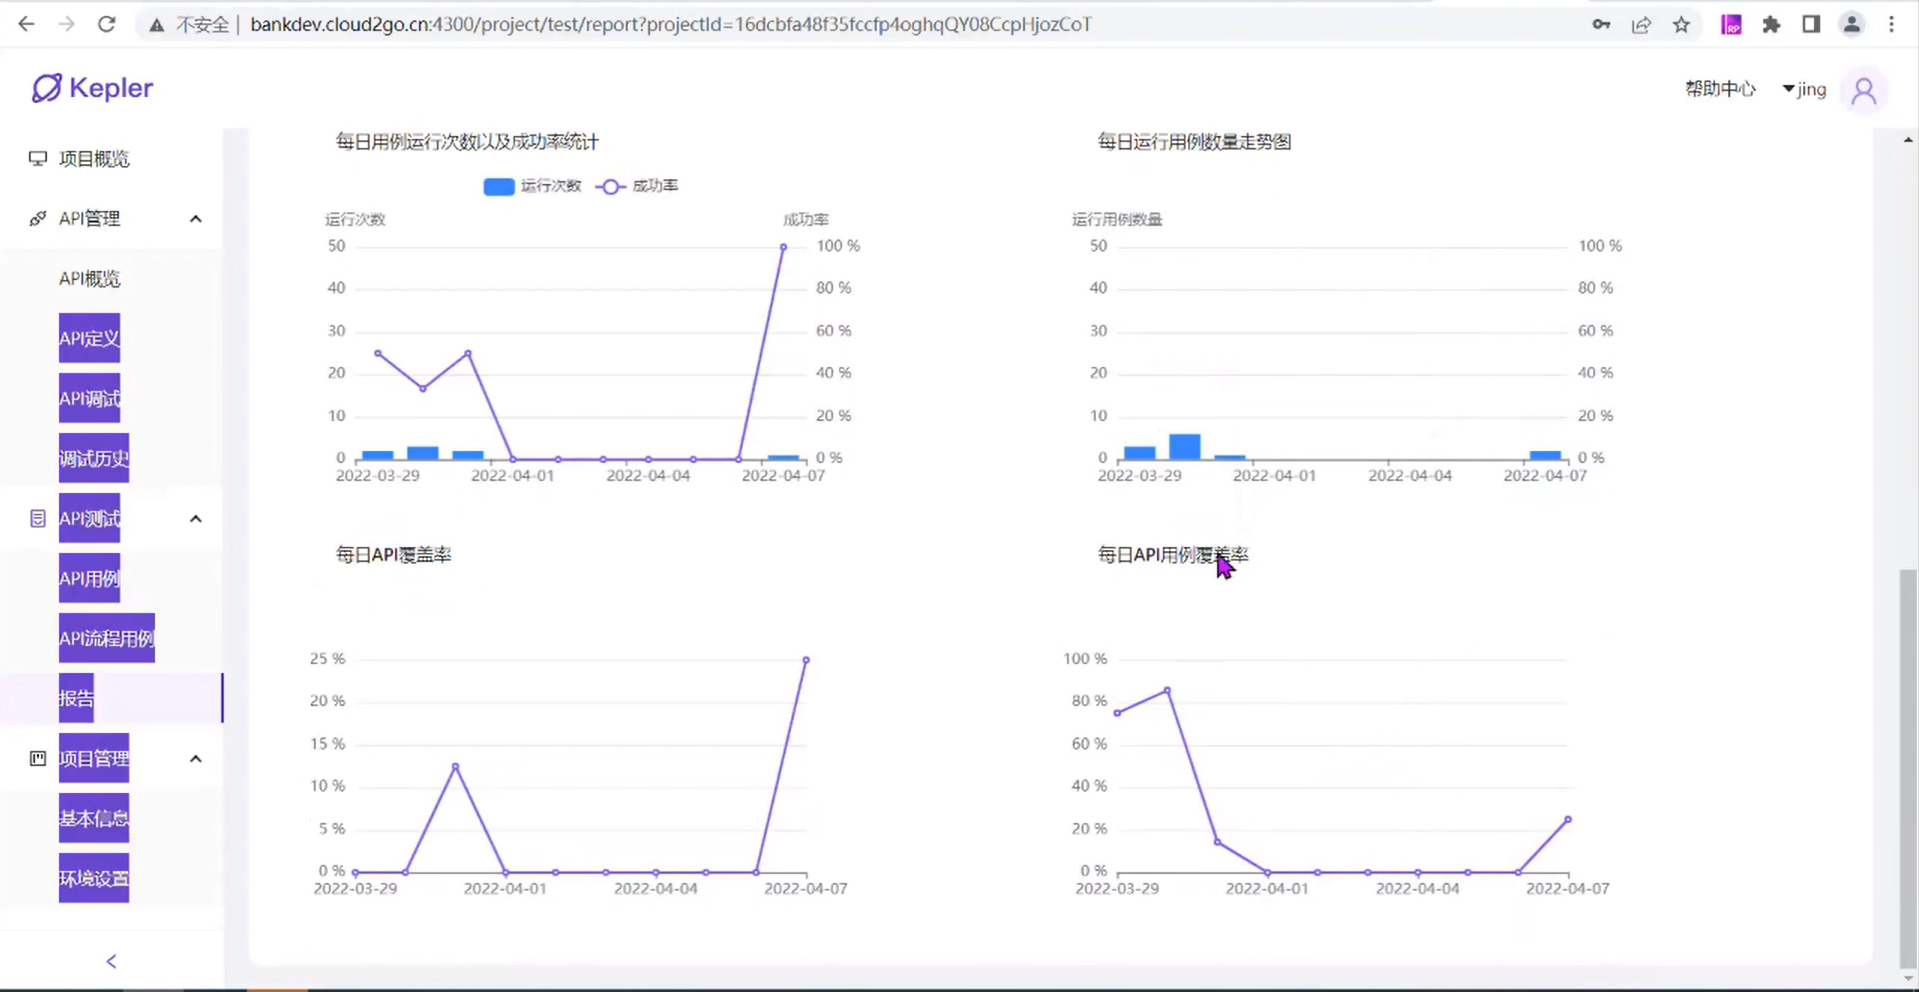Select the API流程用例 menu item
1919x992 pixels.
click(106, 638)
